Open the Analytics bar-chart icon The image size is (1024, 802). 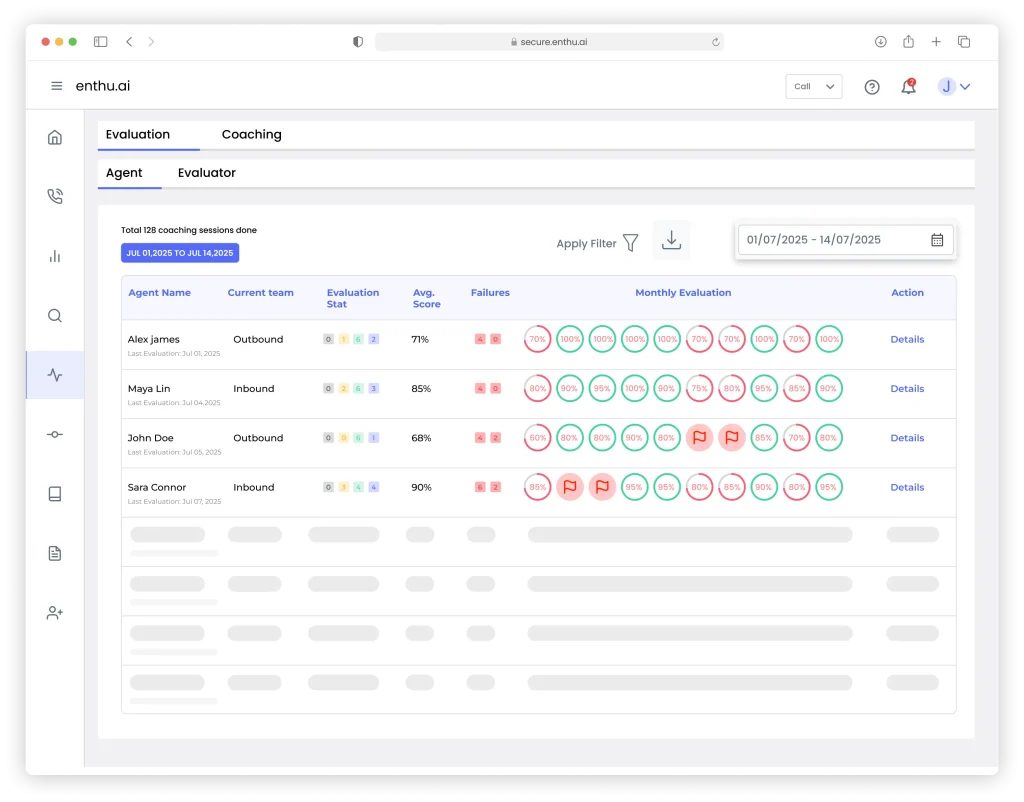pos(54,256)
